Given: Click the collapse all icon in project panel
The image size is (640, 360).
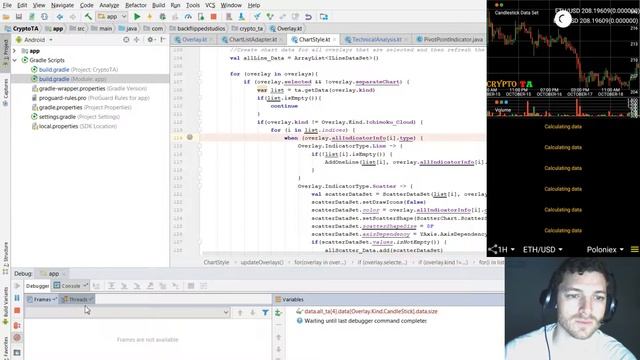Looking at the screenshot, I should point(137,40).
